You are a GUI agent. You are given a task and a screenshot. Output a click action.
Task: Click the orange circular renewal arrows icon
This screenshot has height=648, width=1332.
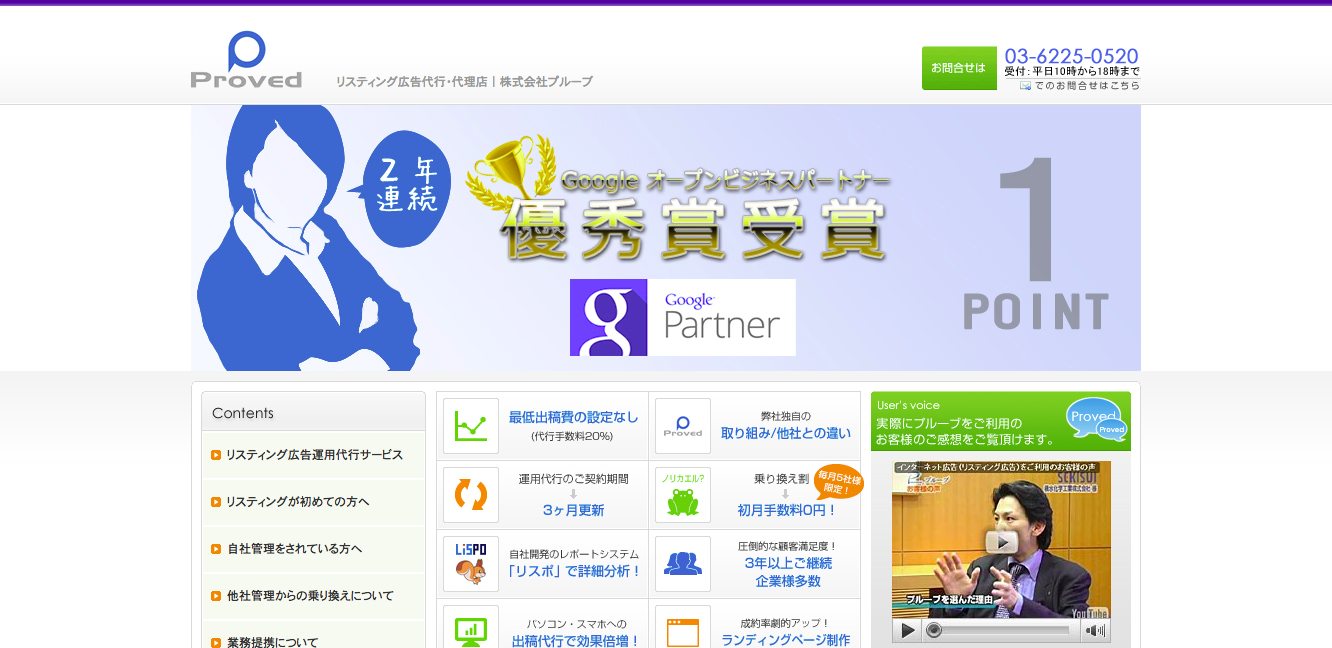pos(470,494)
